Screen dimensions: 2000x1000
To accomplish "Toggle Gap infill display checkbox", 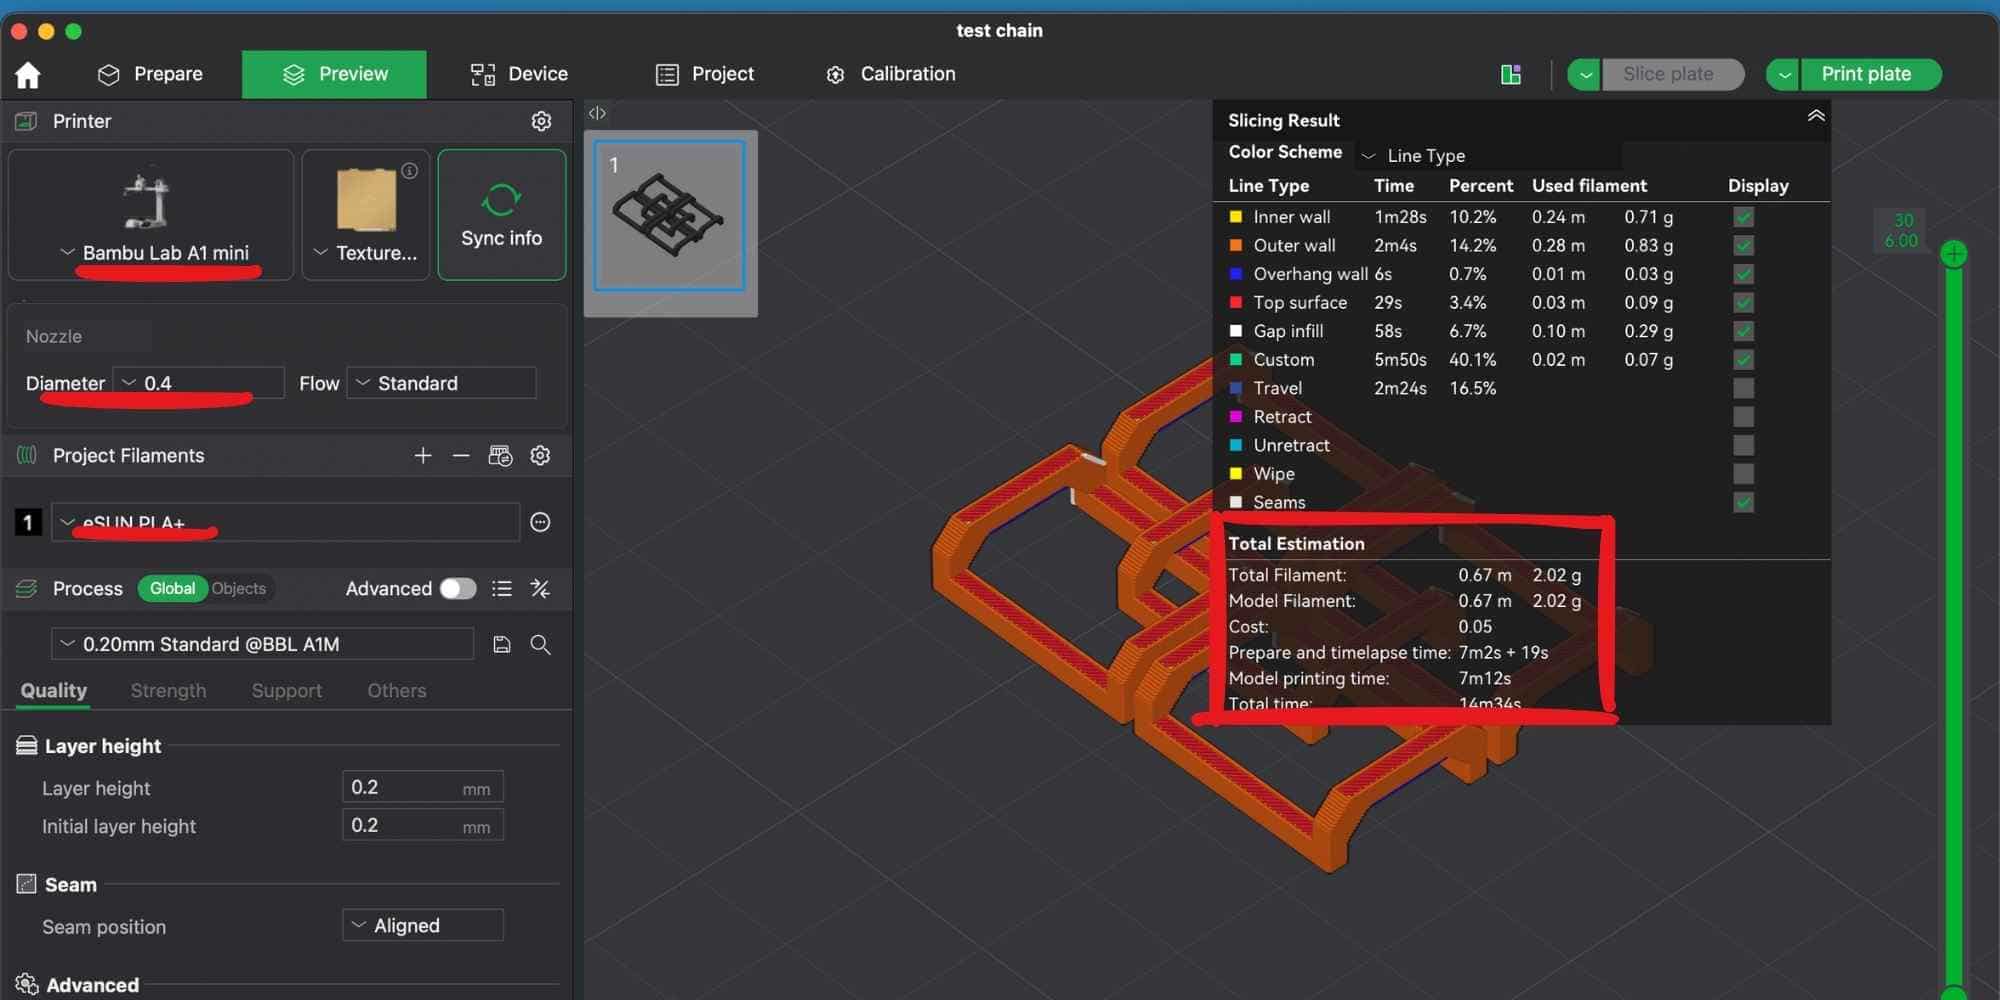I will click(x=1743, y=331).
